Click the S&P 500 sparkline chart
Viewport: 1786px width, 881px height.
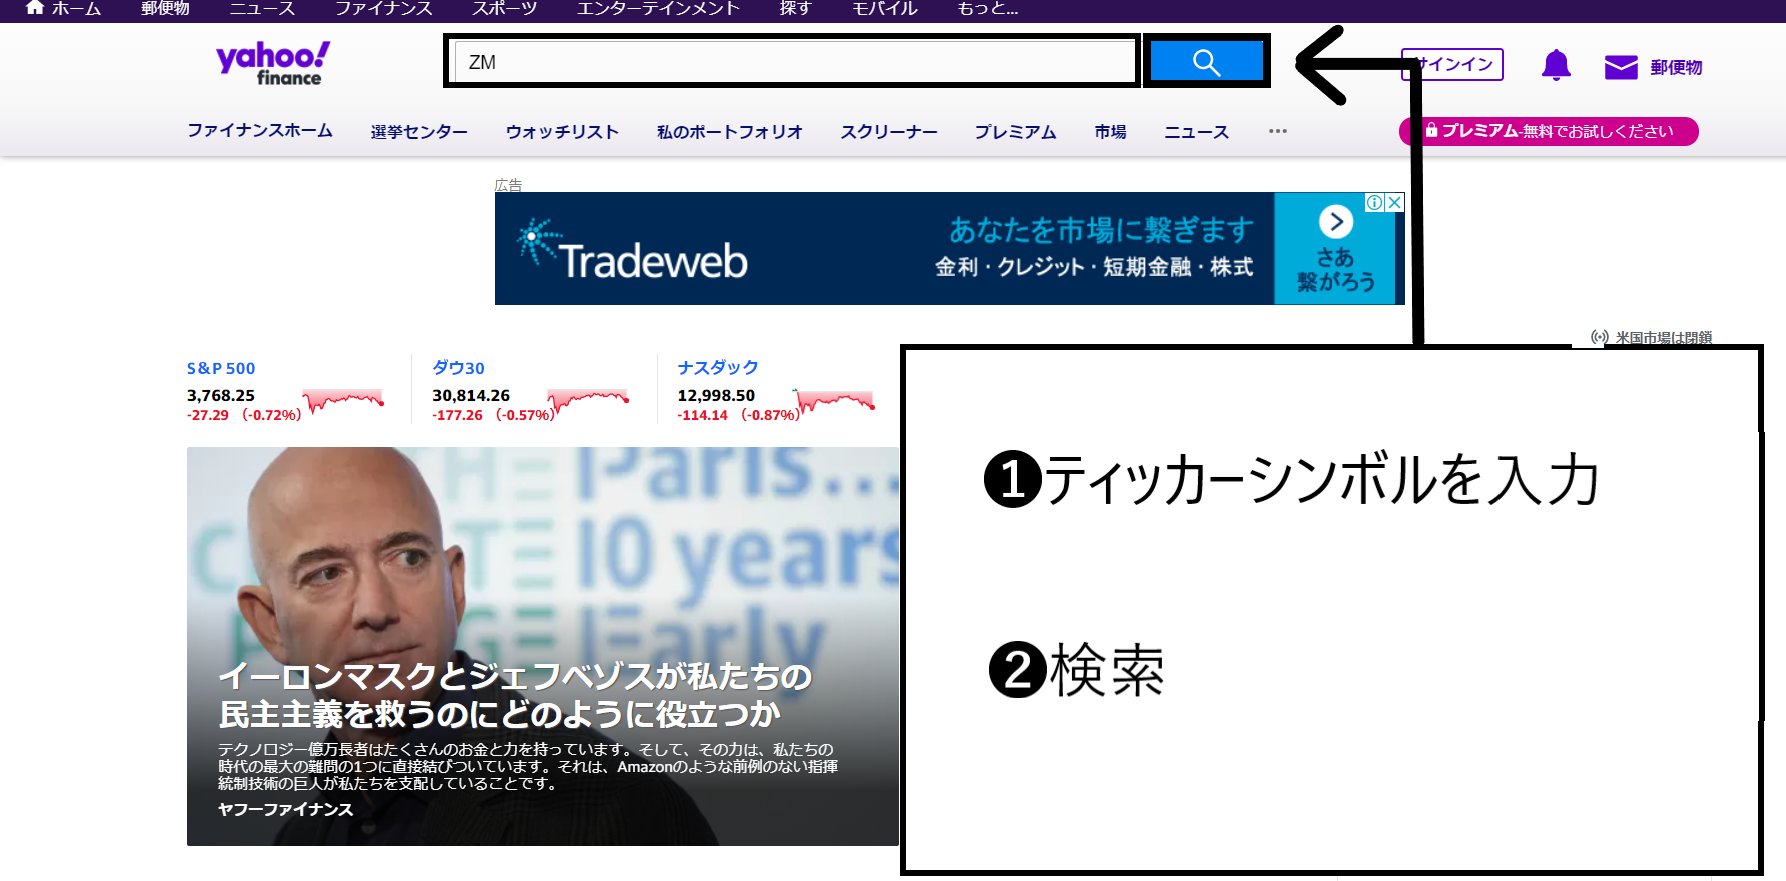click(x=344, y=400)
